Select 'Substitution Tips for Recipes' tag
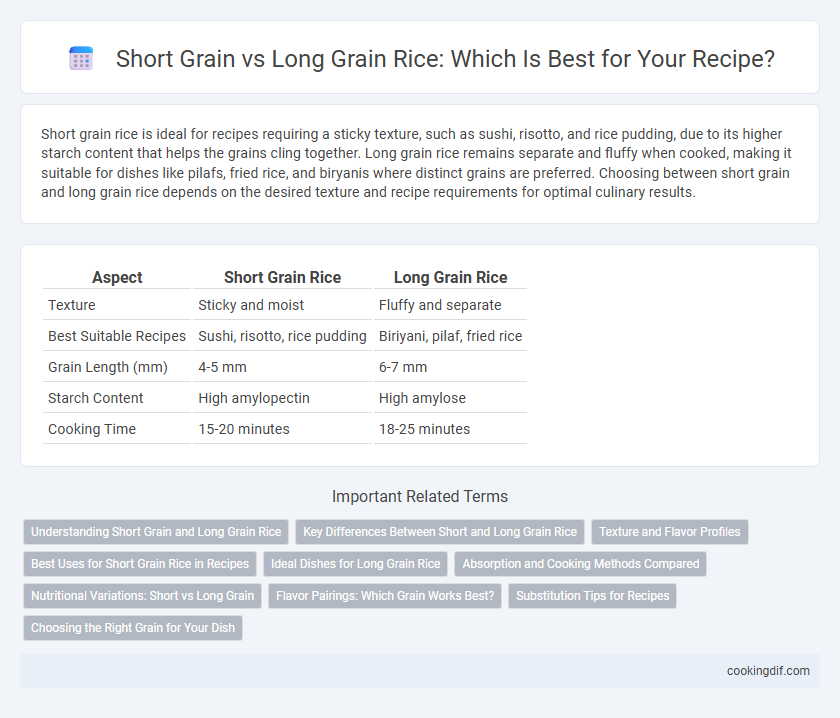Image resolution: width=840 pixels, height=718 pixels. 592,596
